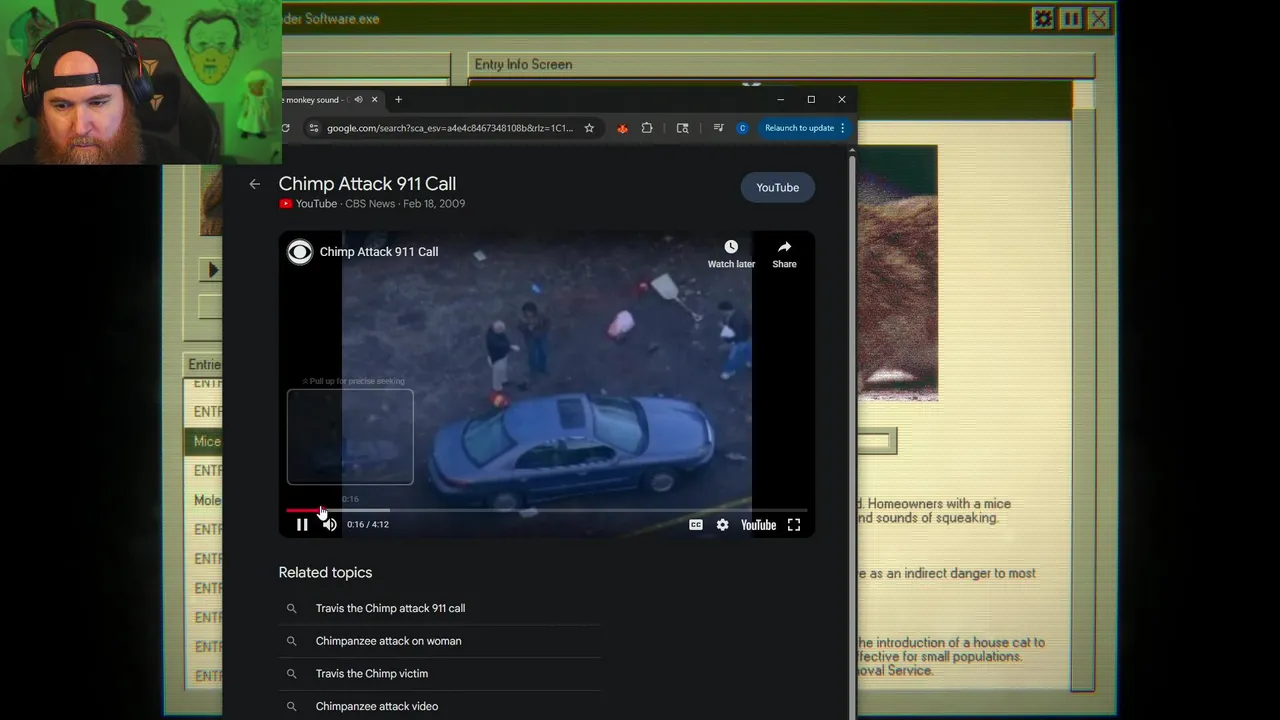This screenshot has height=720, width=1280.
Task: Search 'Chimpanzee attack video' topic
Action: point(377,706)
